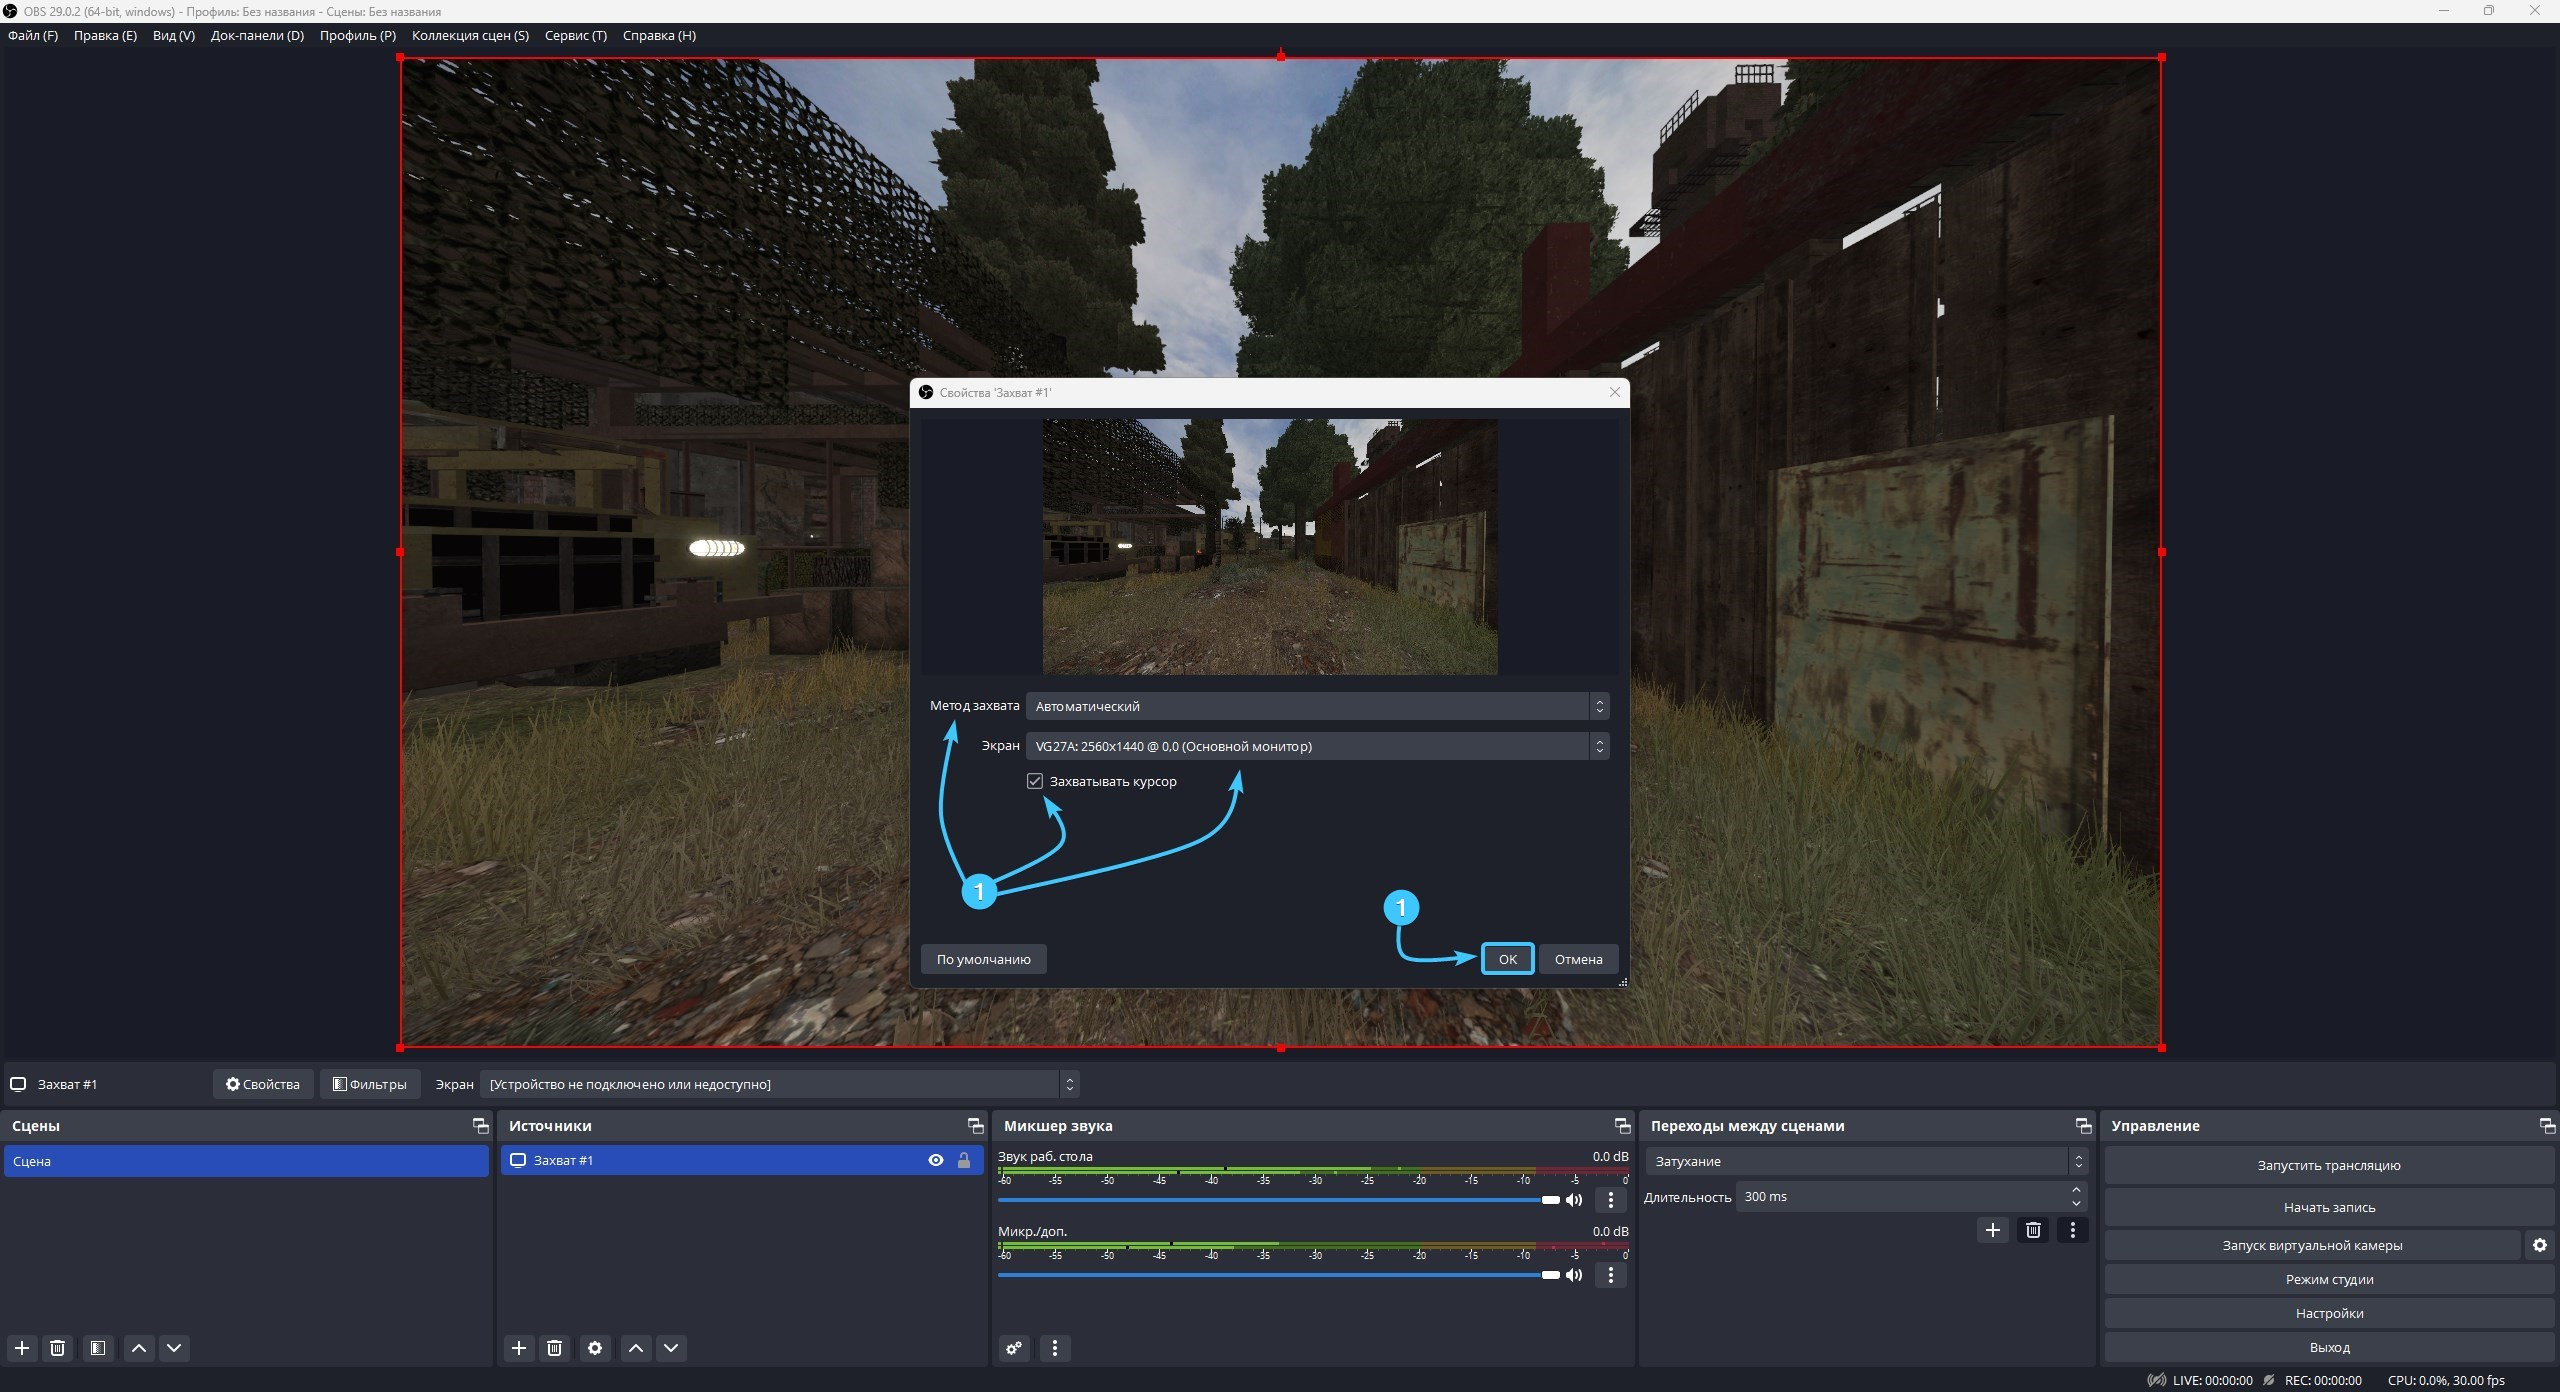Undock the Scenes panel
The height and width of the screenshot is (1392, 2560).
pos(481,1126)
